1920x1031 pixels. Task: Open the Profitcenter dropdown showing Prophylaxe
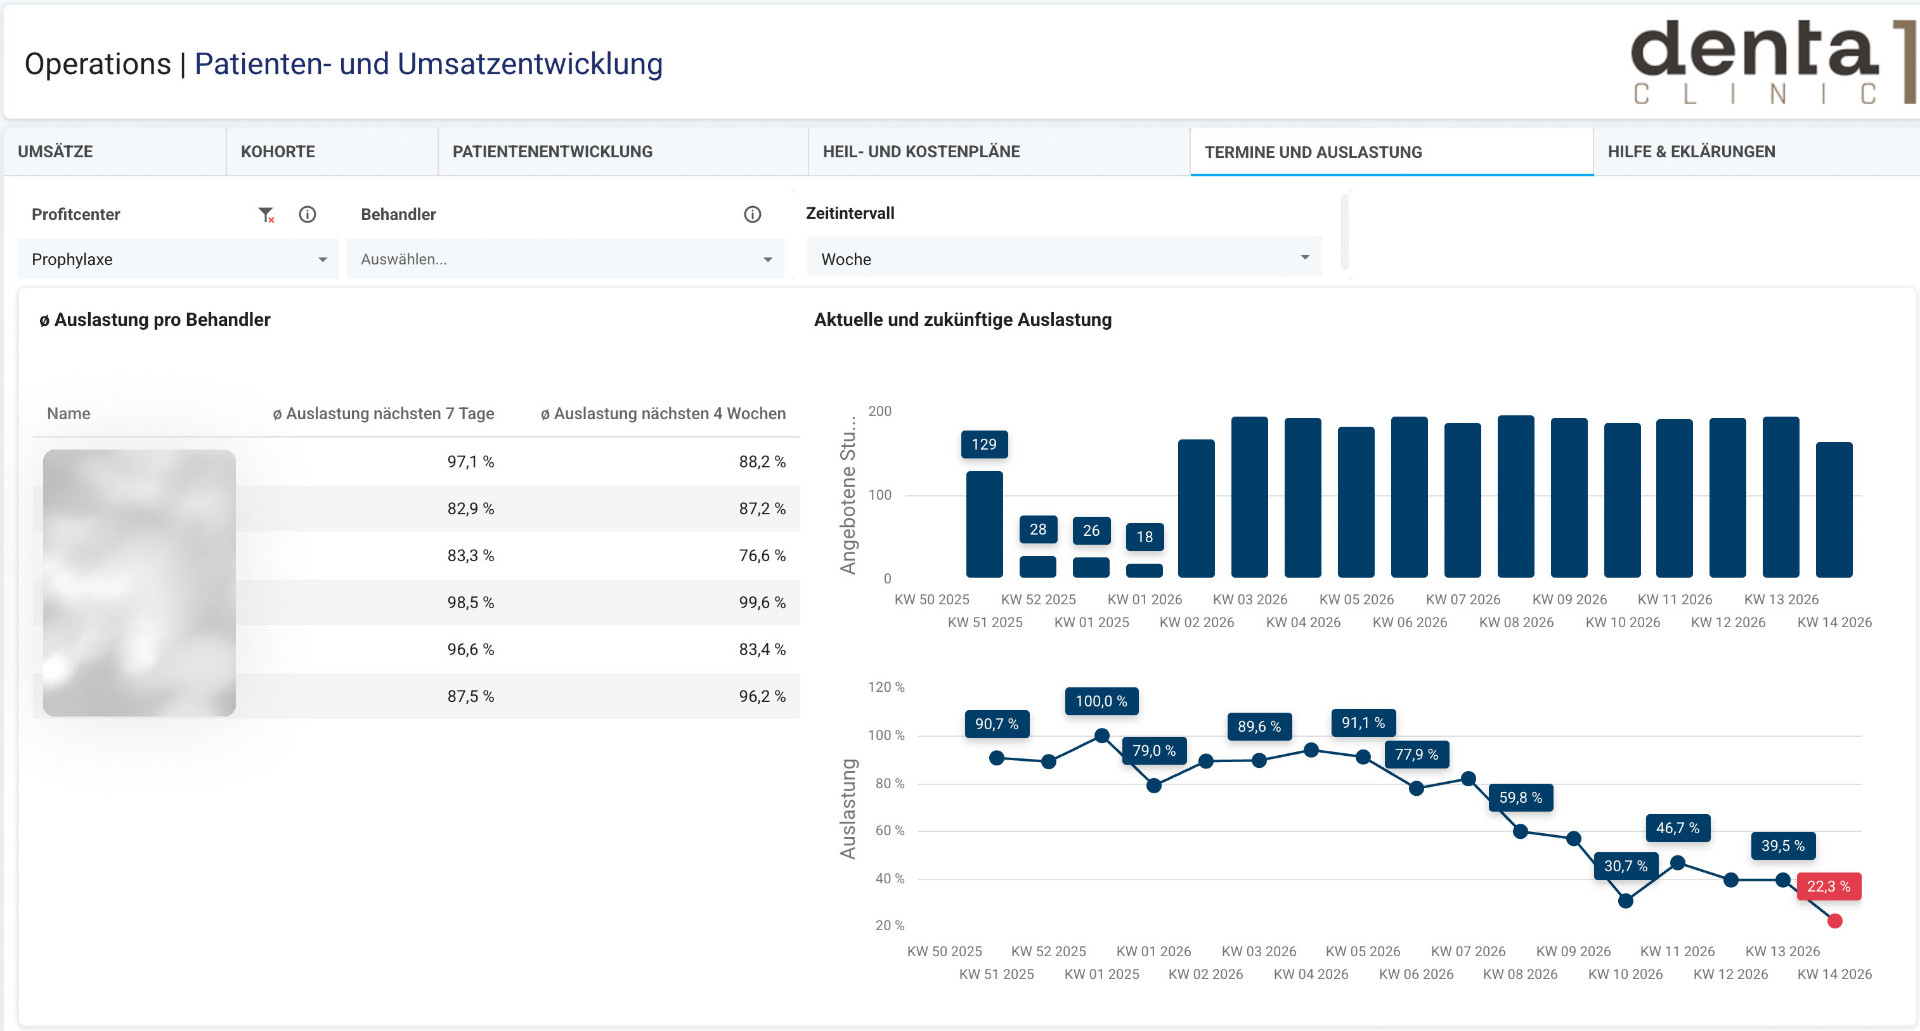point(179,259)
